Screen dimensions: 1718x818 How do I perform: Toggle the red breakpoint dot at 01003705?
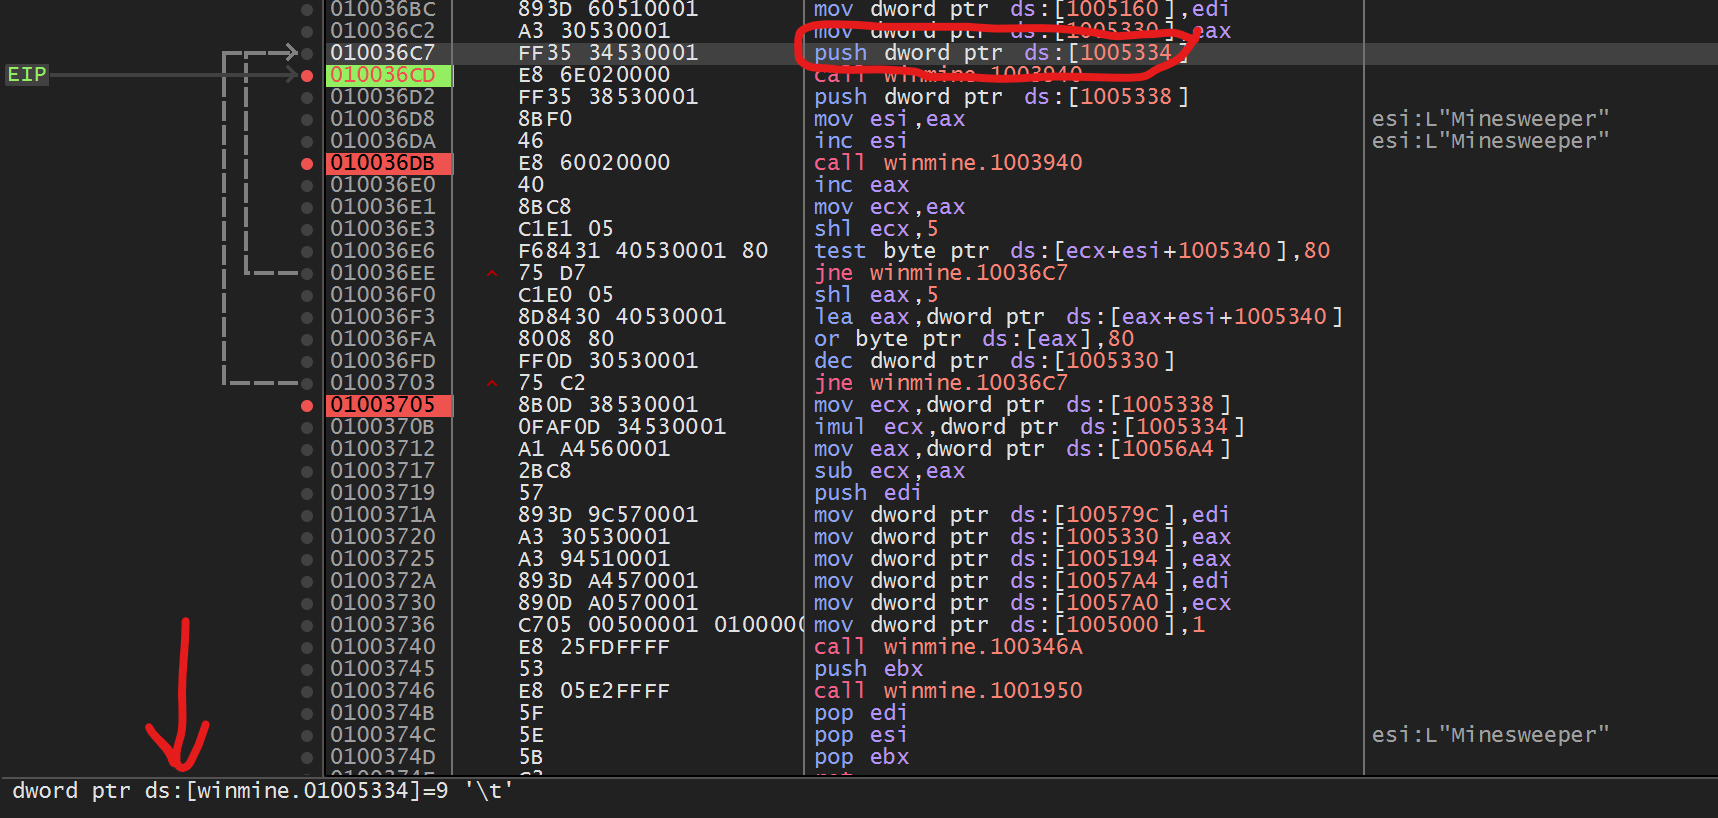[x=307, y=405]
